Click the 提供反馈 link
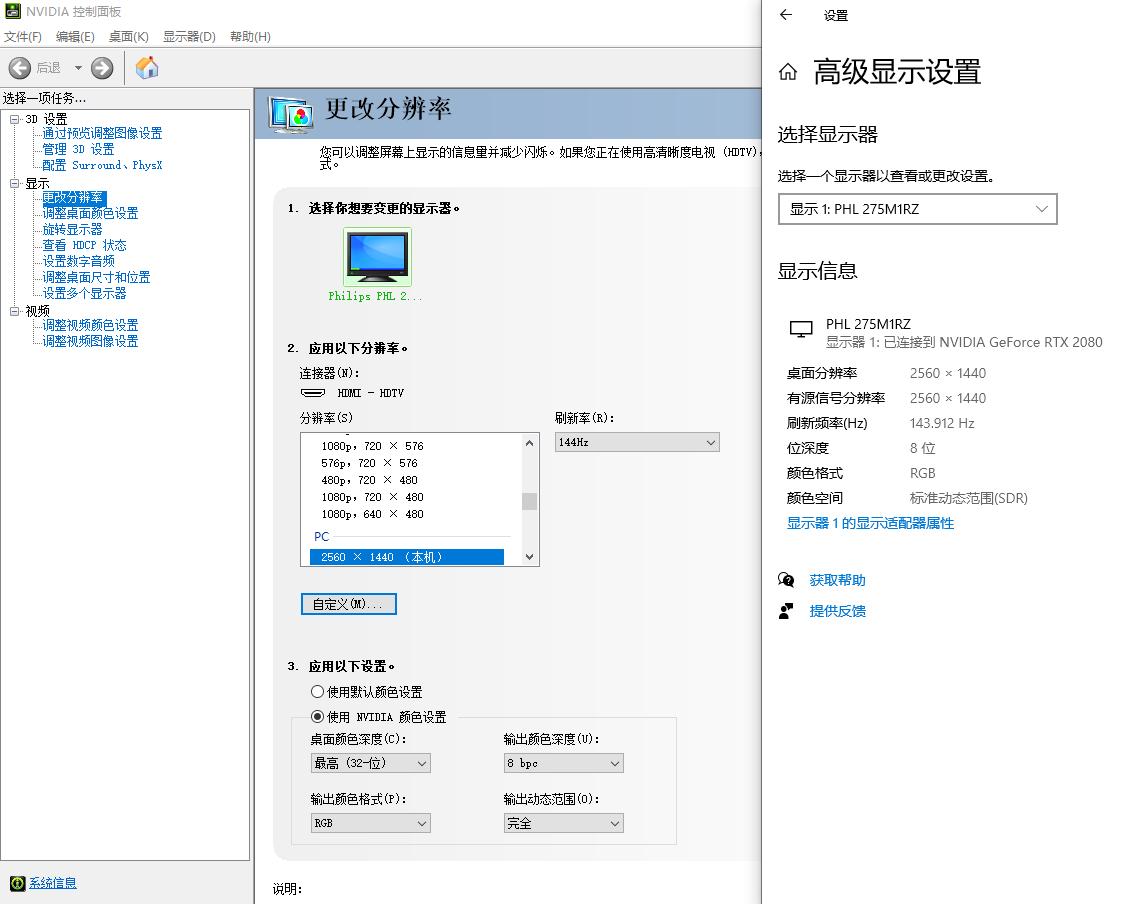This screenshot has height=904, width=1140. [837, 611]
